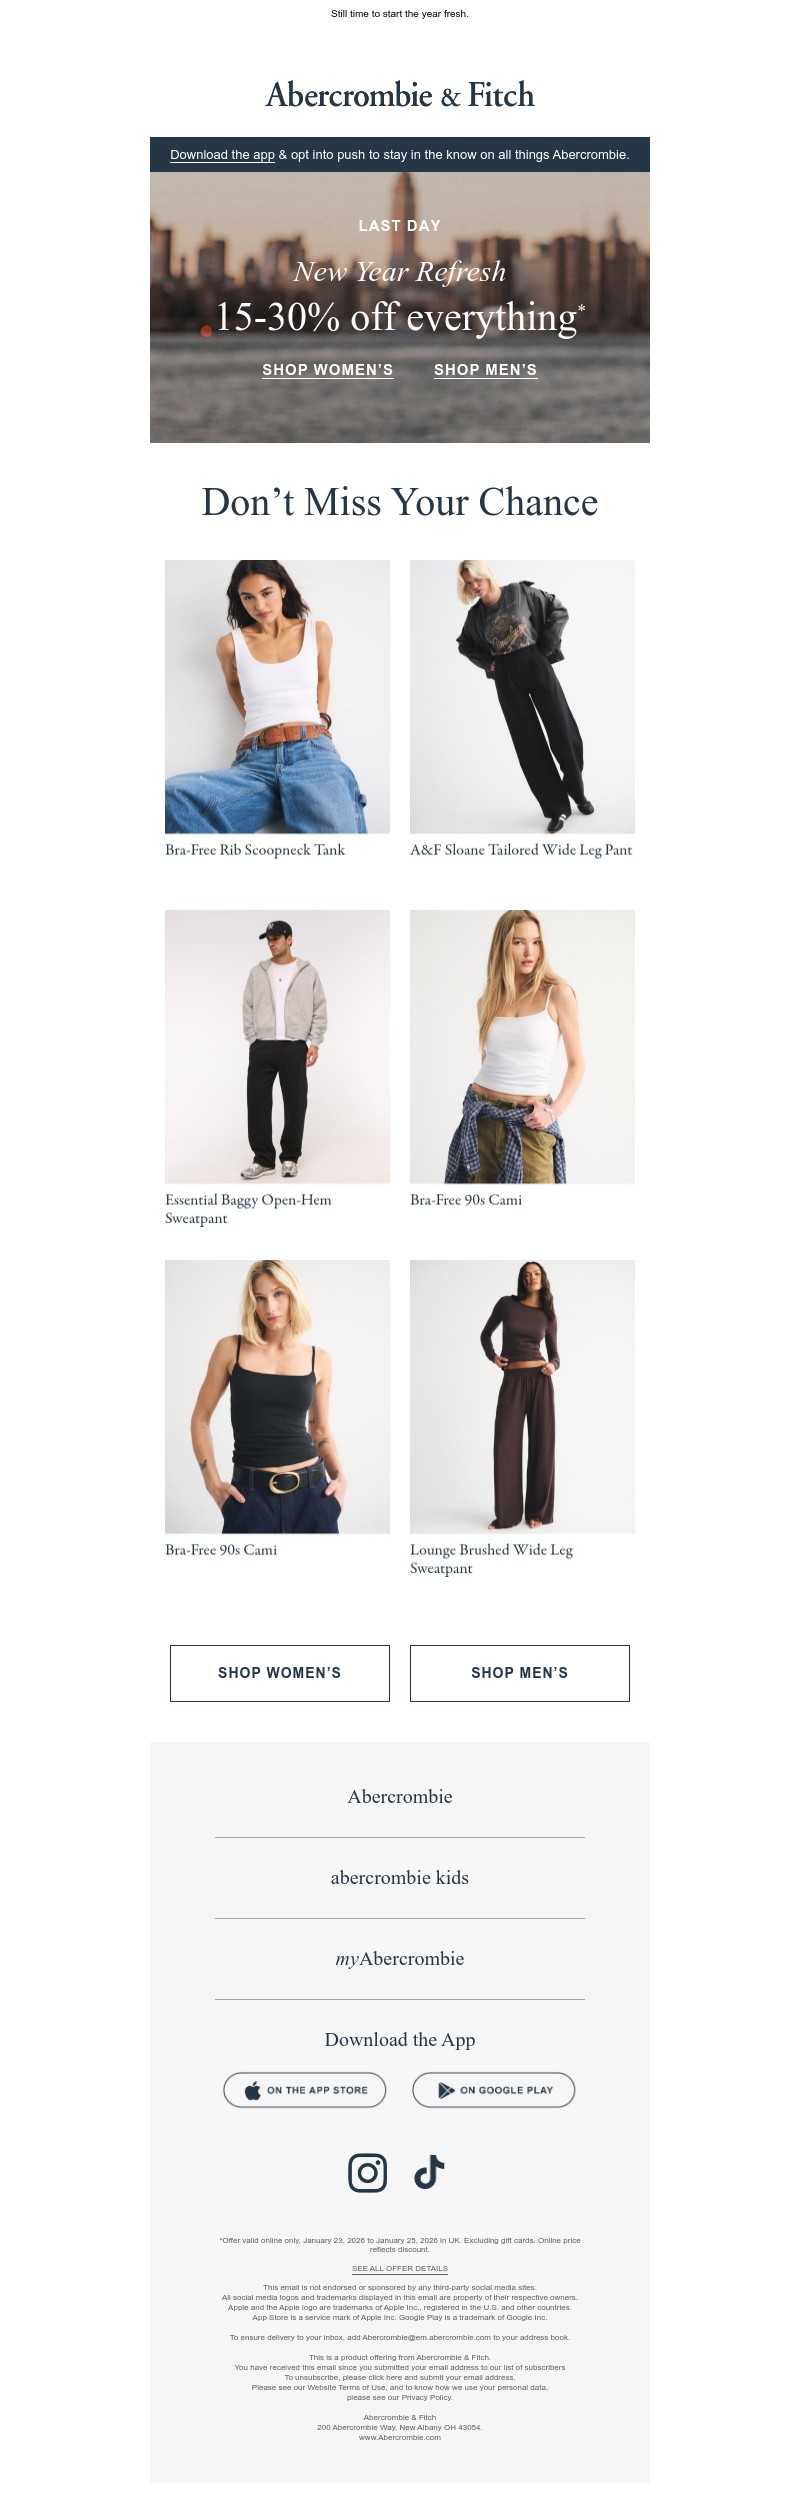Viewport: 800px width, 2501px height.
Task: Click the On The App Store badge
Action: pyautogui.click(x=304, y=2089)
